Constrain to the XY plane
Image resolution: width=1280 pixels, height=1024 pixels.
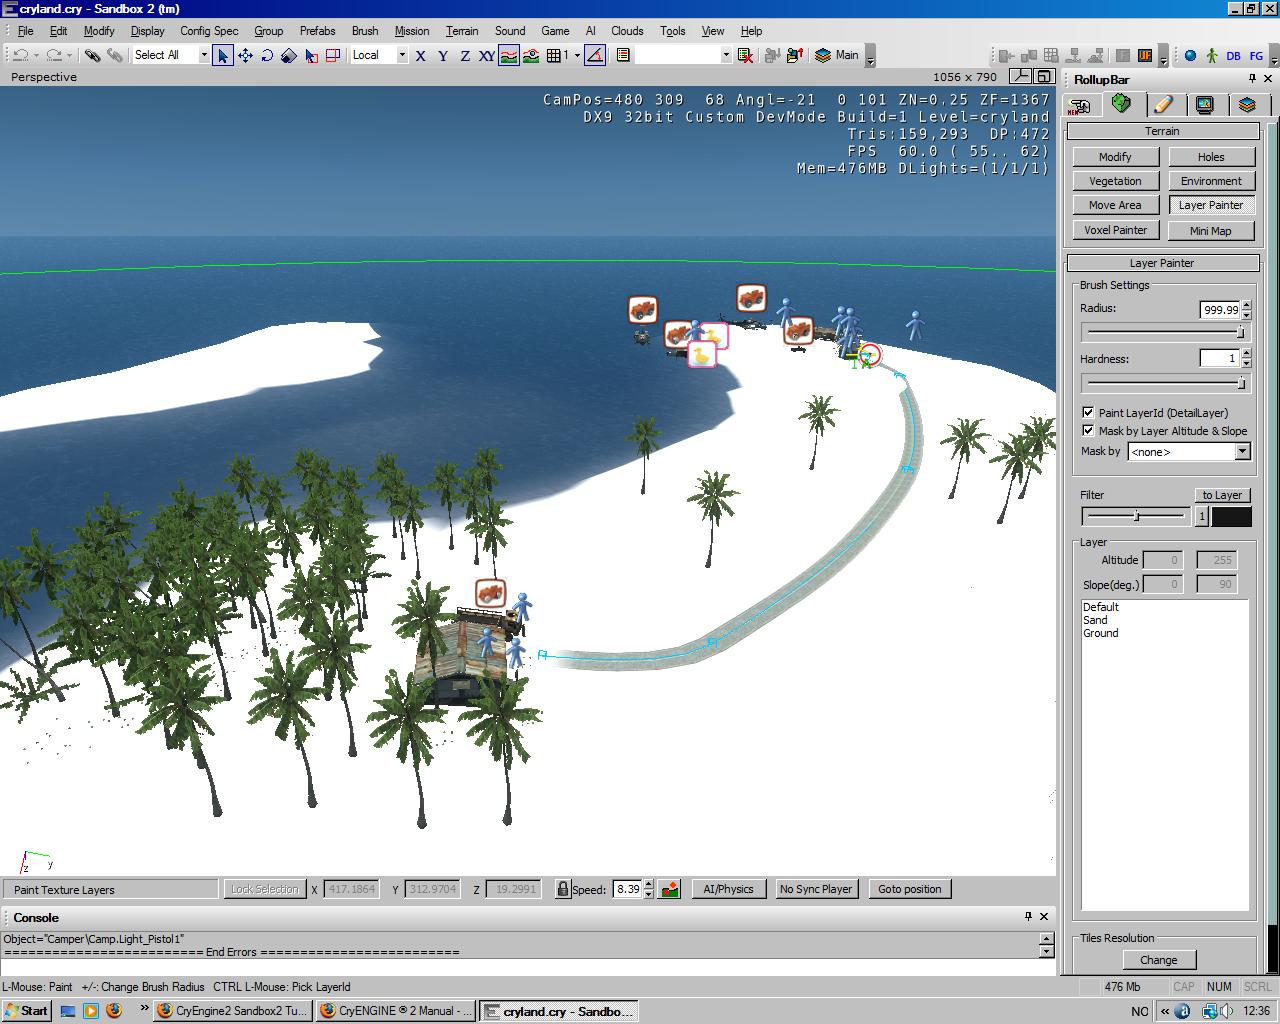(487, 55)
